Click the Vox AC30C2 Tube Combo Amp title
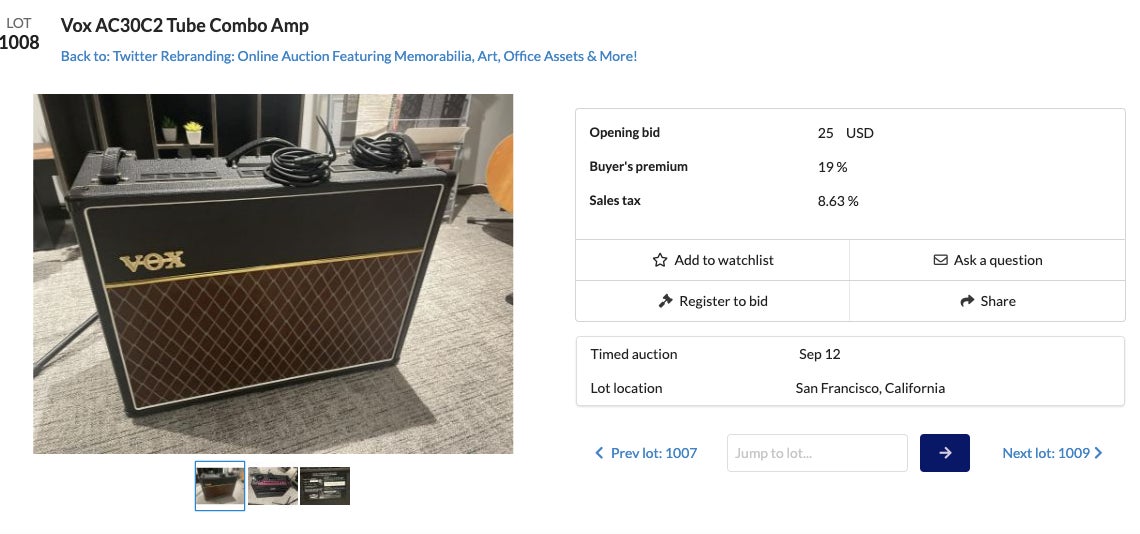The image size is (1140, 534). point(185,25)
